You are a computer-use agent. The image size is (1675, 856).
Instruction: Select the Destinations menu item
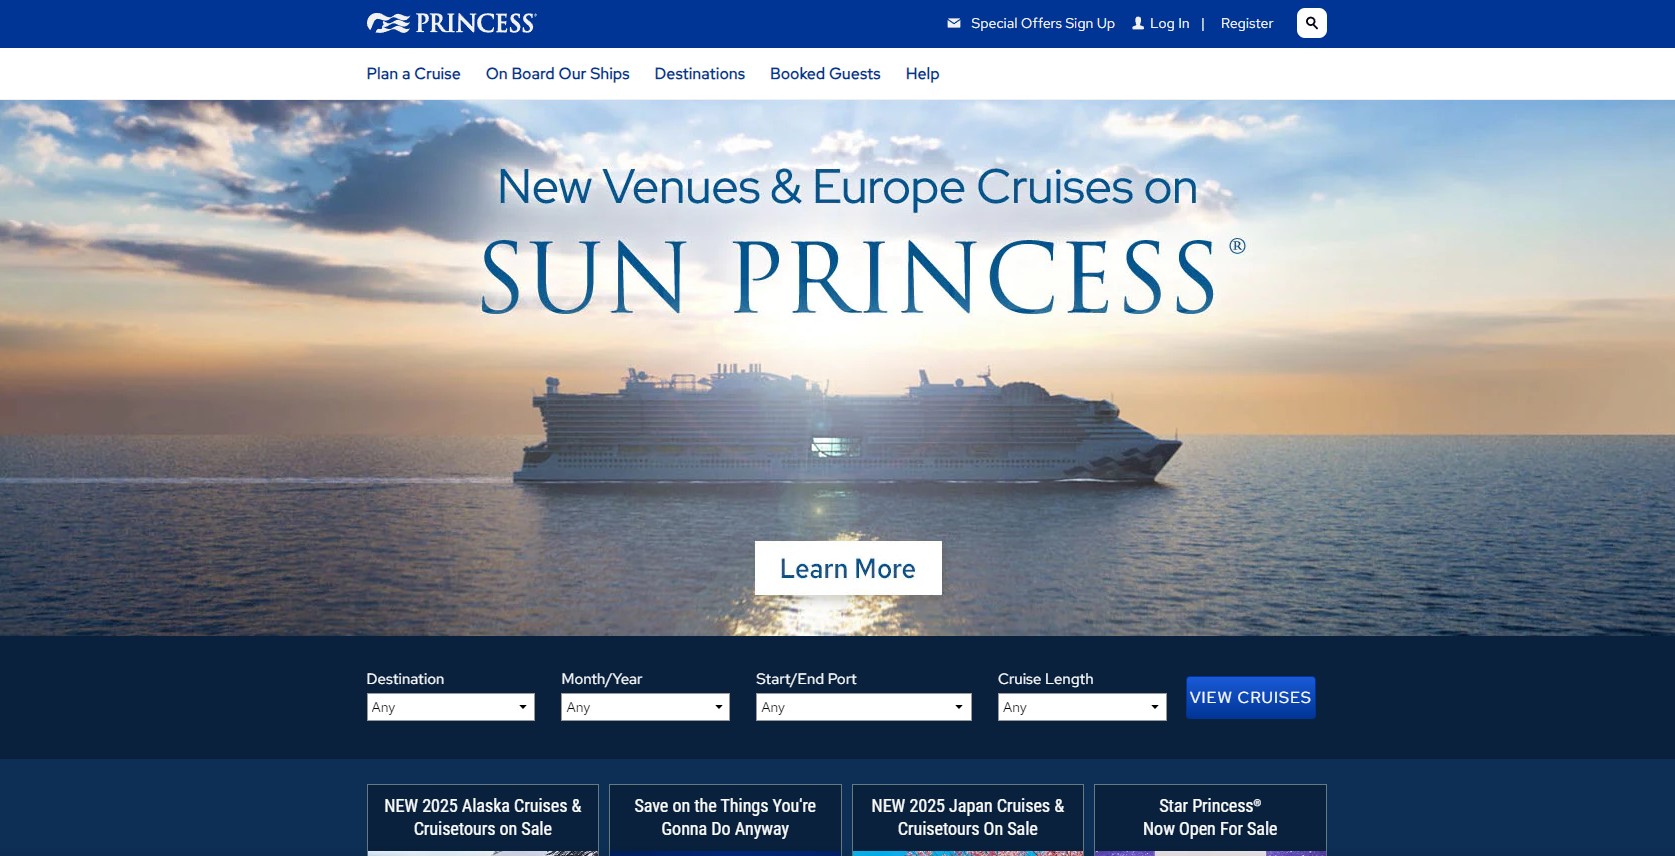700,74
